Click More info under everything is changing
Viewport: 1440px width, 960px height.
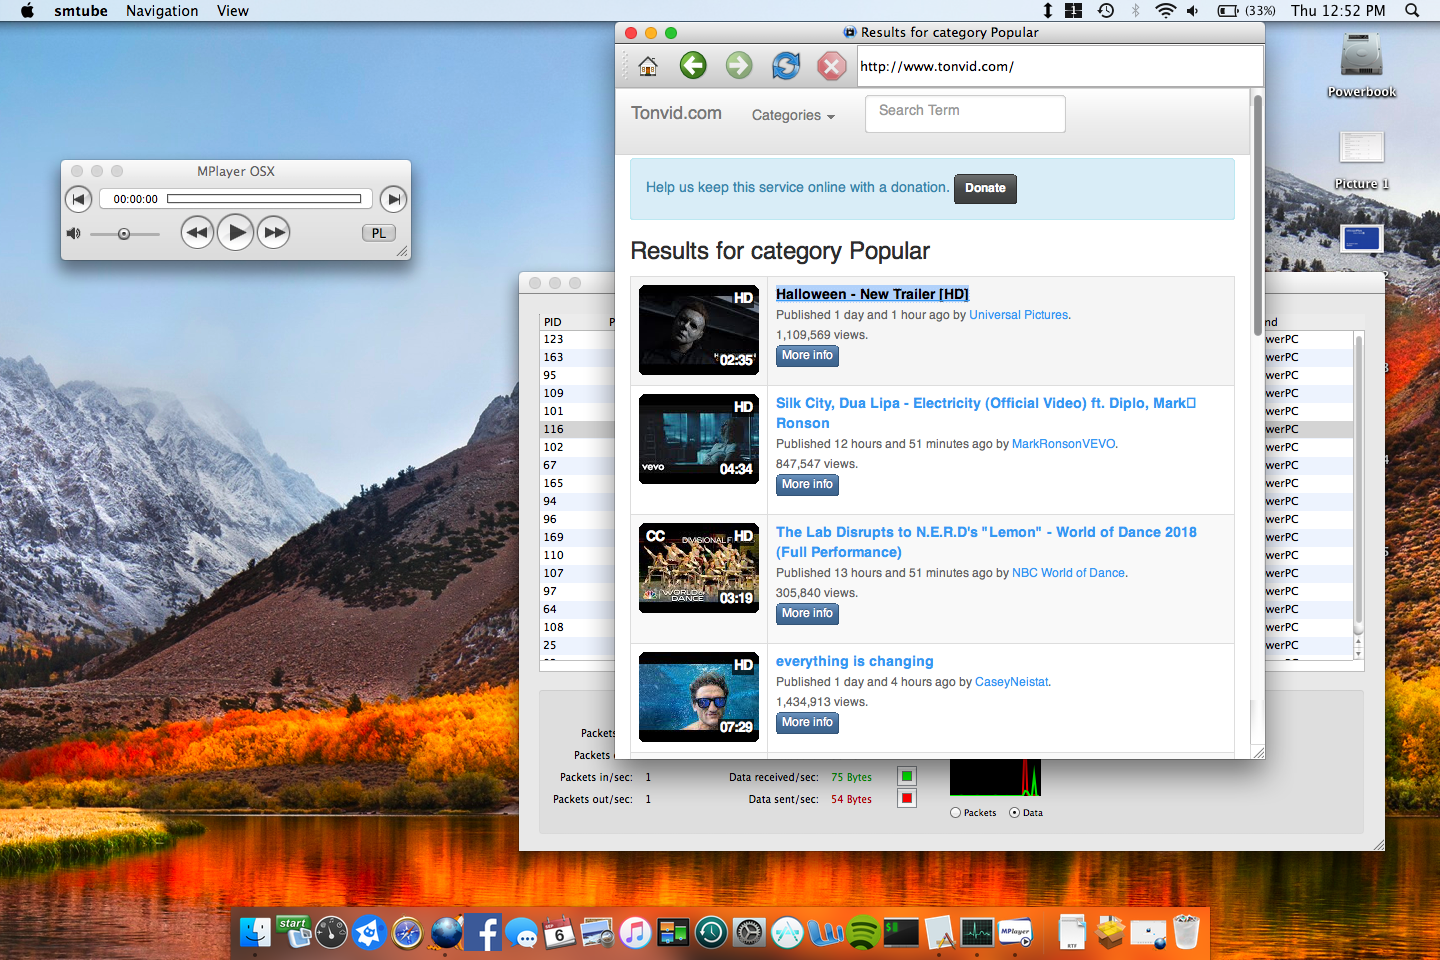point(807,723)
